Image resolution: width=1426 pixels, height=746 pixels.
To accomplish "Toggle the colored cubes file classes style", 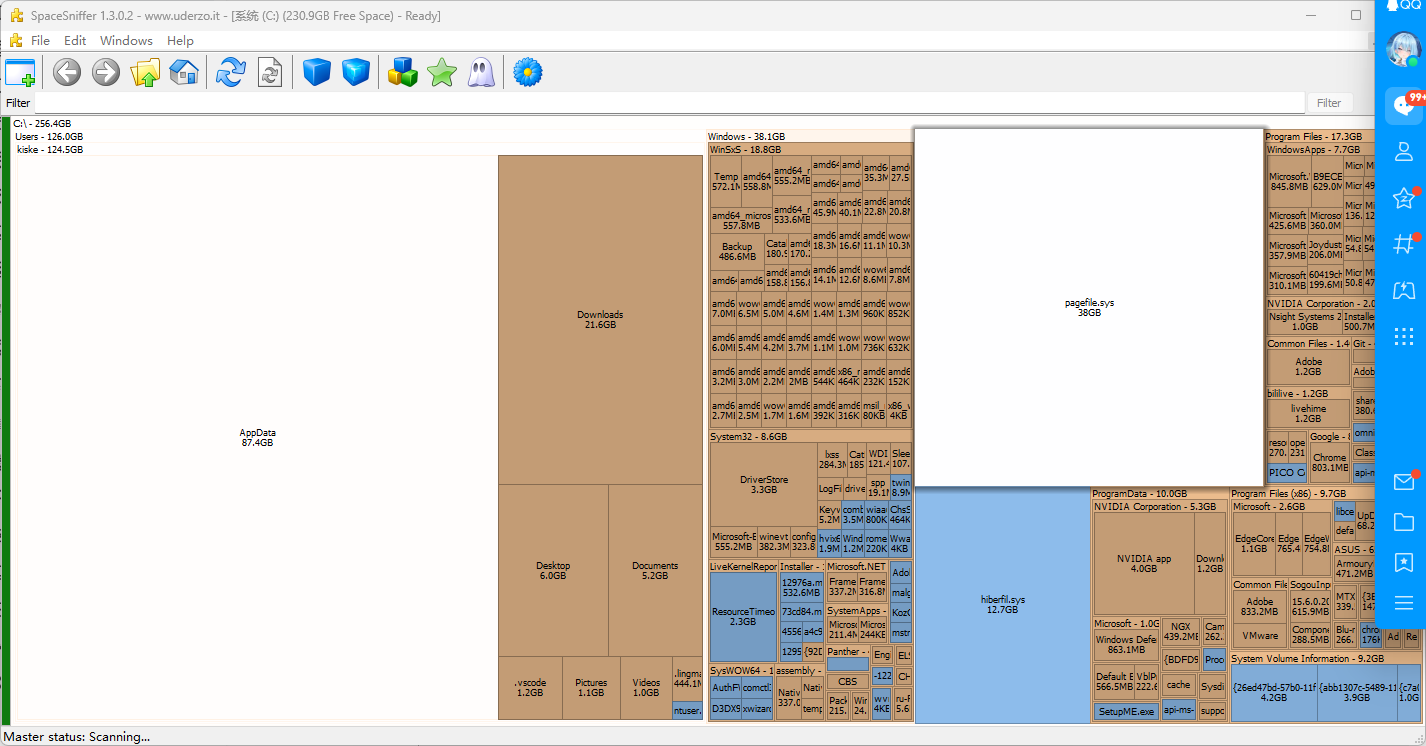I will click(x=402, y=72).
